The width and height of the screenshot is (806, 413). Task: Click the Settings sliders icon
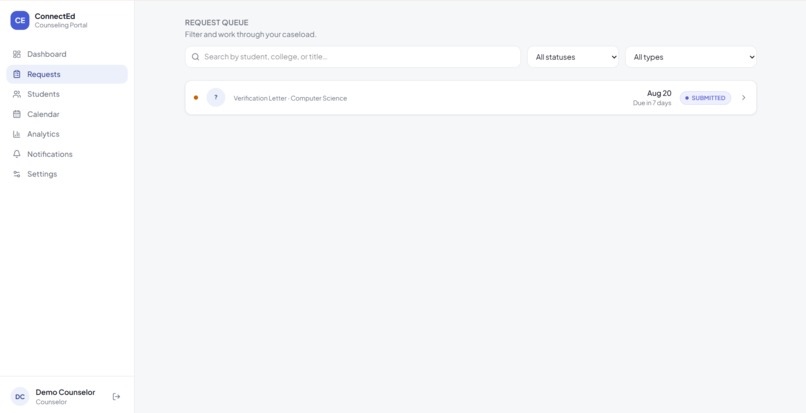pos(17,174)
